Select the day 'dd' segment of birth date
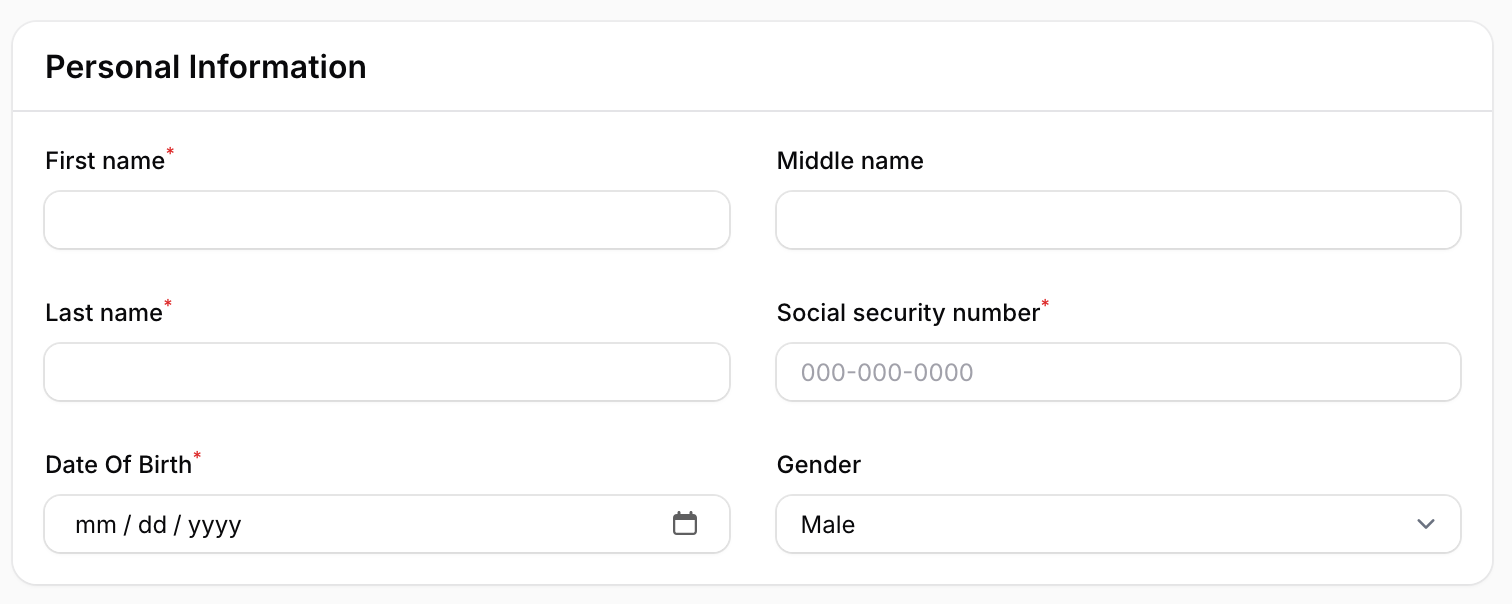Image resolution: width=1512 pixels, height=604 pixels. (x=152, y=524)
